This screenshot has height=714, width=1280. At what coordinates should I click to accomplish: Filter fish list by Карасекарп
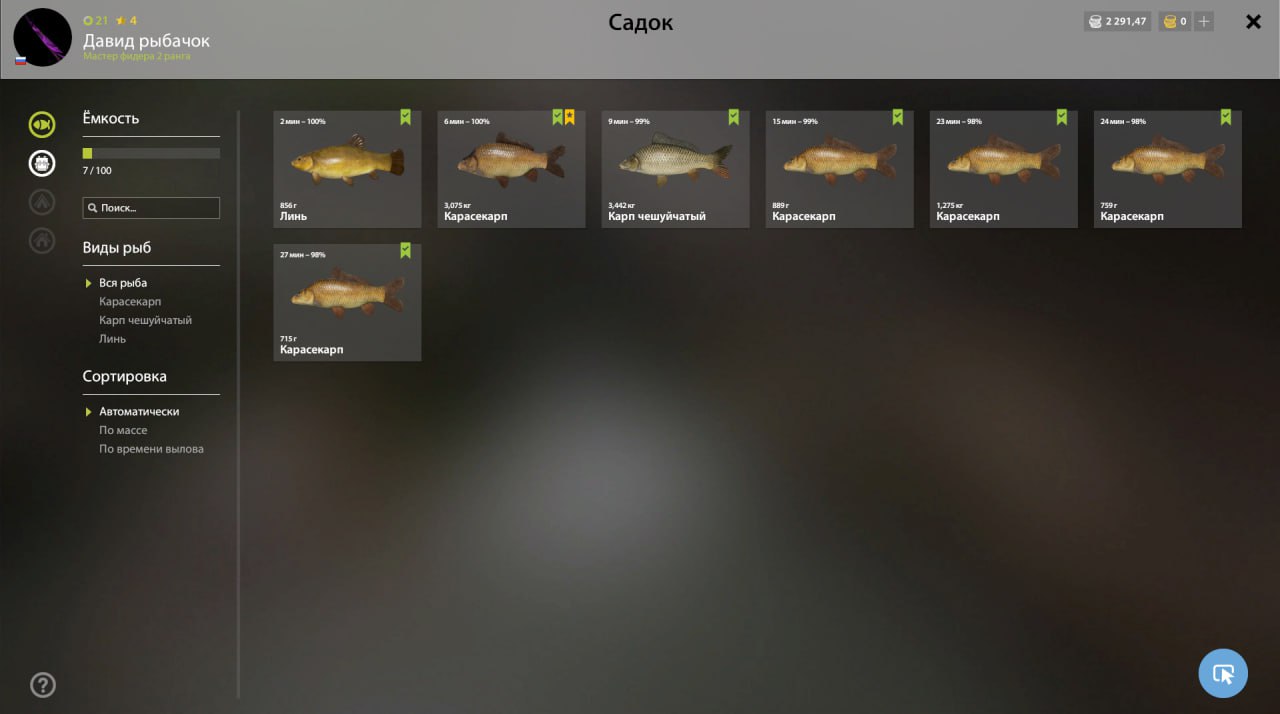pos(130,301)
